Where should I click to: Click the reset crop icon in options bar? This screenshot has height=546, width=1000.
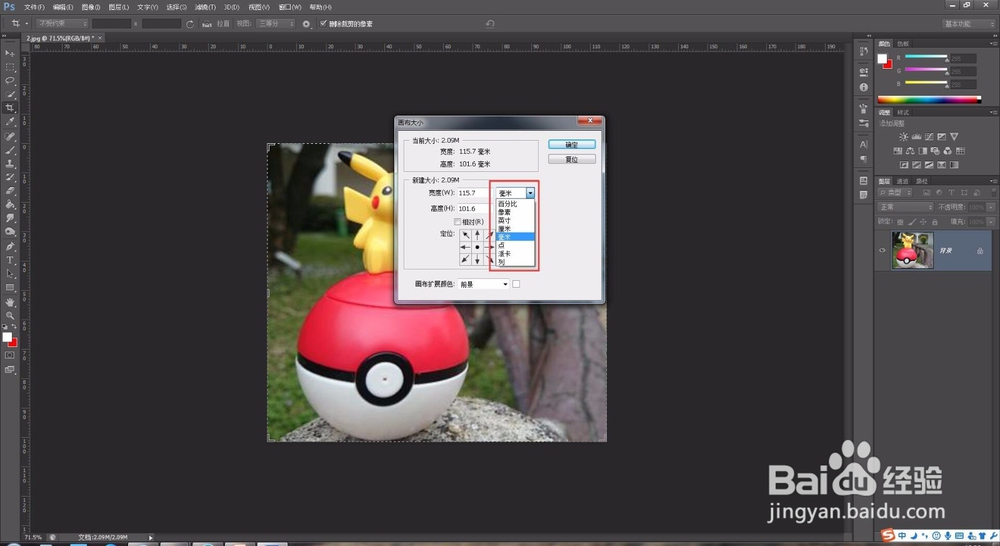(490, 24)
